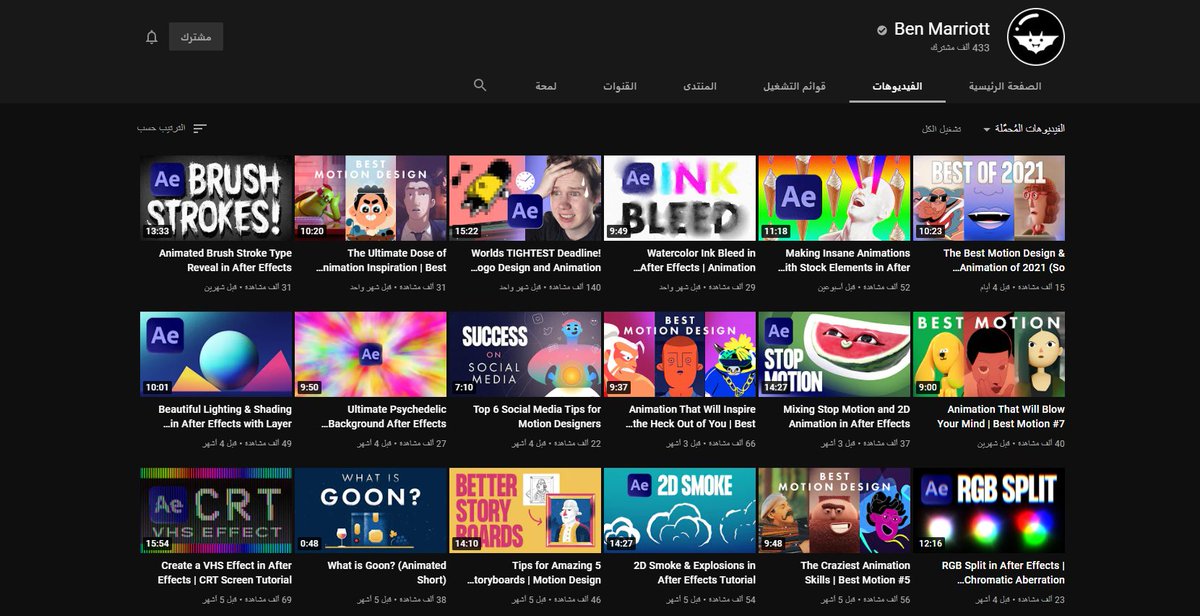1200x616 pixels.
Task: Click the subscribed button
Action: [x=196, y=37]
